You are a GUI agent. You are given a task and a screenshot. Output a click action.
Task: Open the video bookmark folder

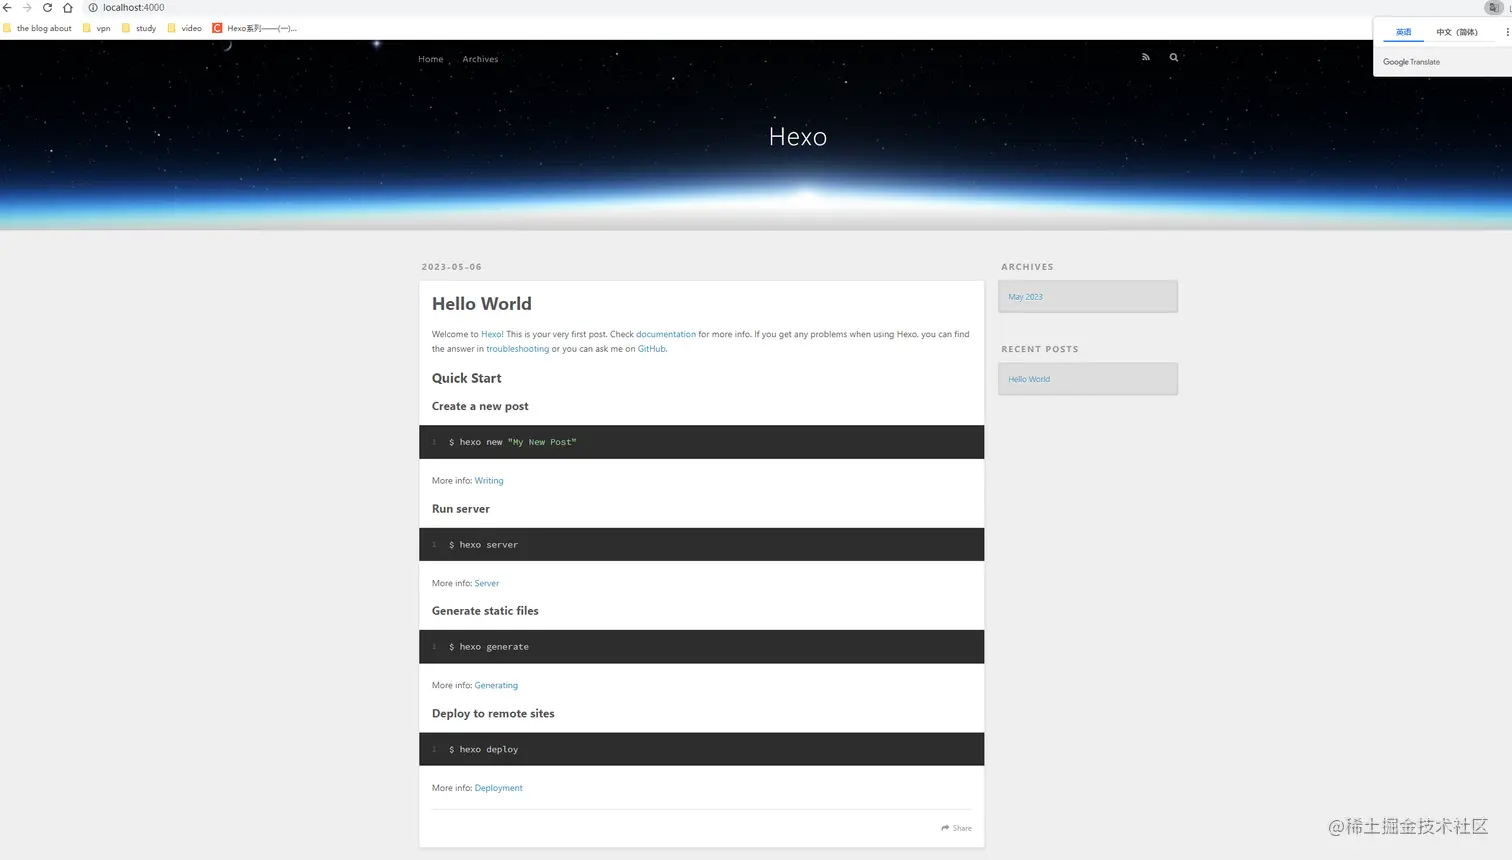point(185,28)
